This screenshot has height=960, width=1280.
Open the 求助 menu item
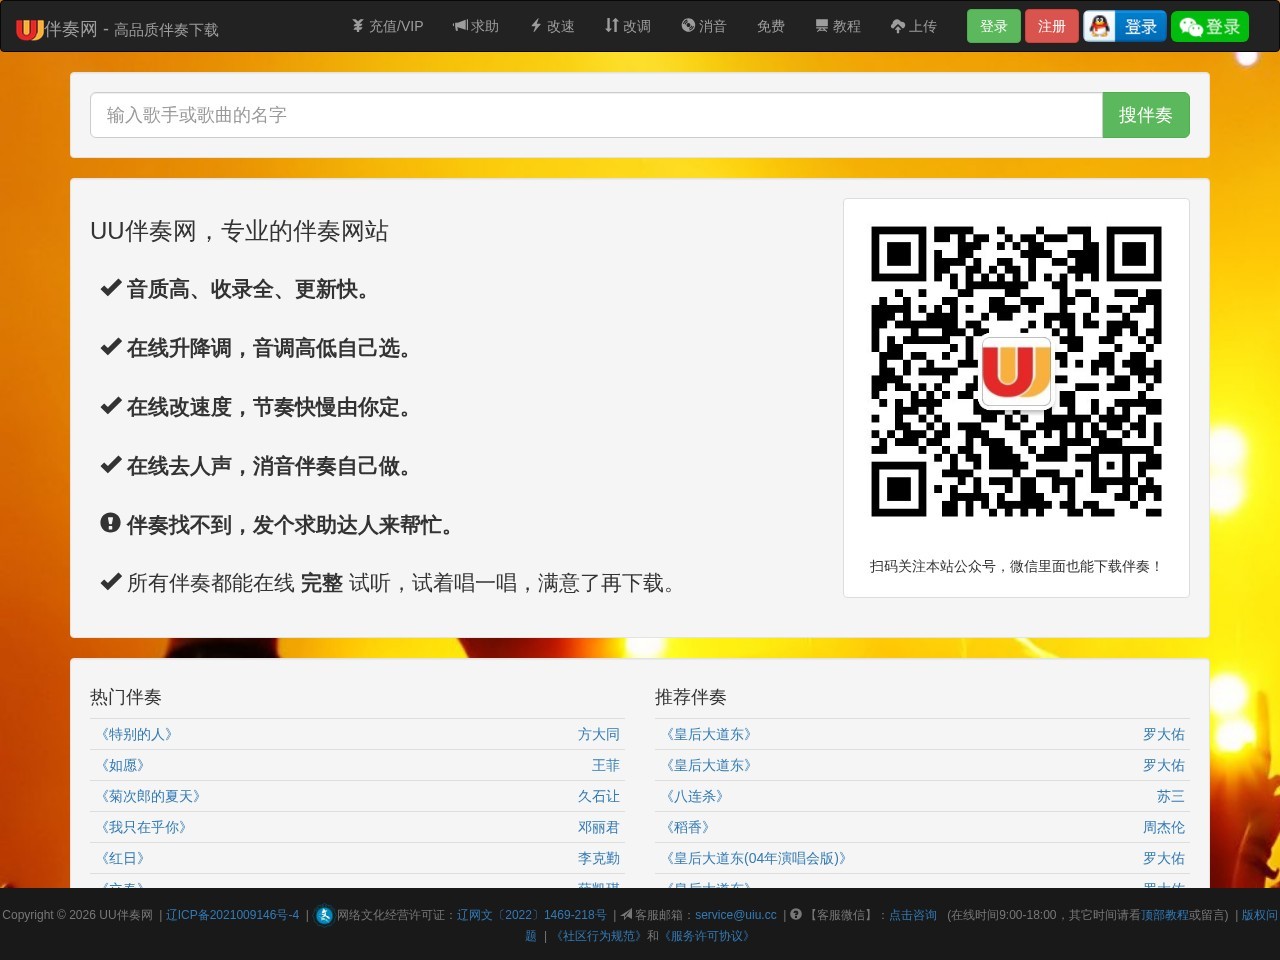(476, 26)
